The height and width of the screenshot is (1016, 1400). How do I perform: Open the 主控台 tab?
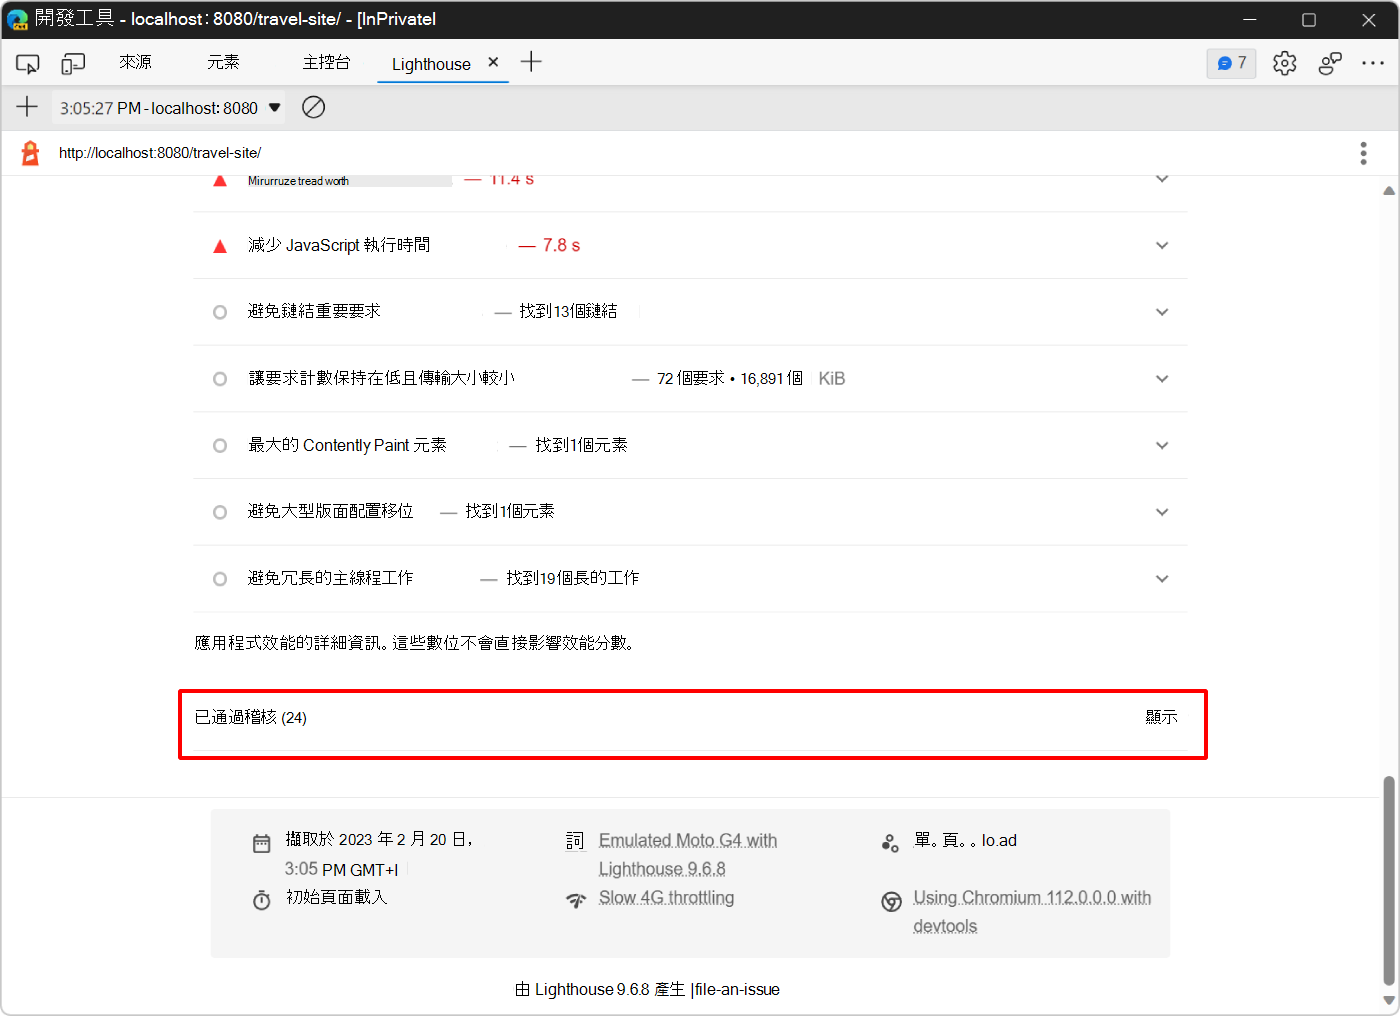pos(327,63)
